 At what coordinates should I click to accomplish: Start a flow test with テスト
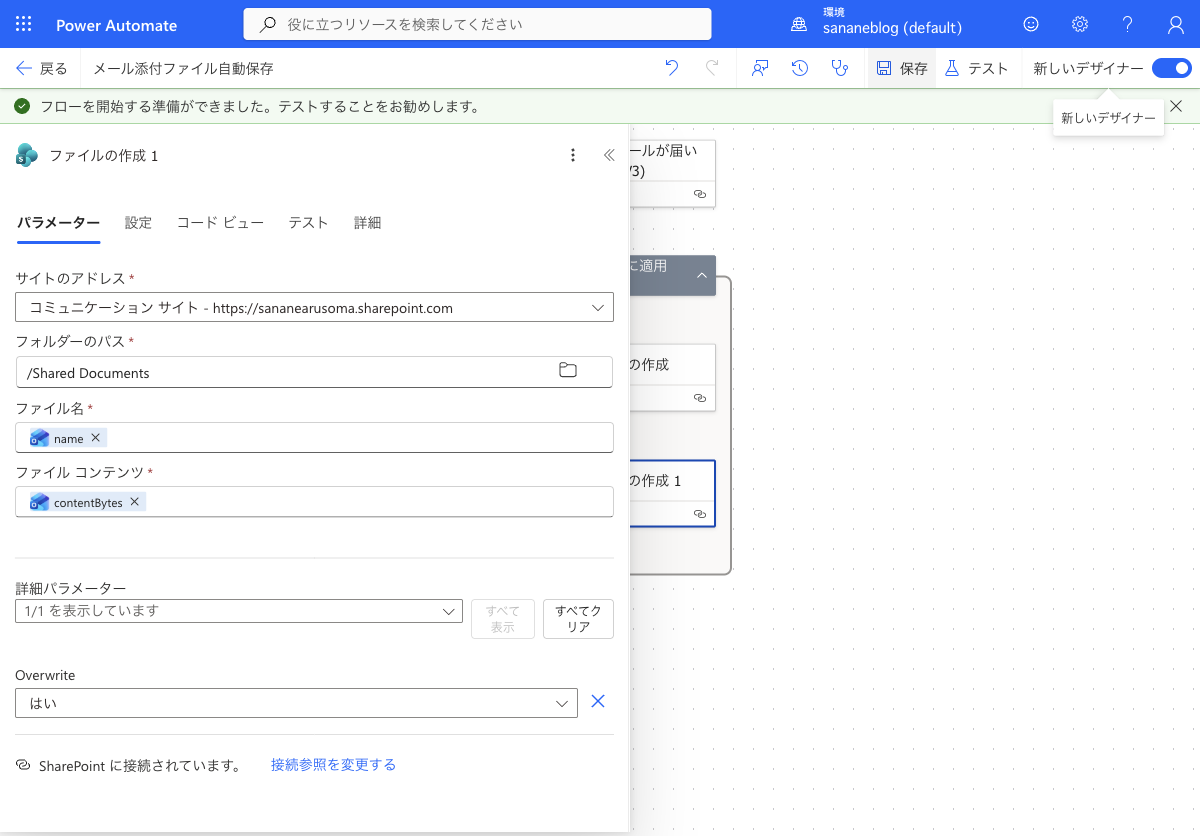pos(976,68)
